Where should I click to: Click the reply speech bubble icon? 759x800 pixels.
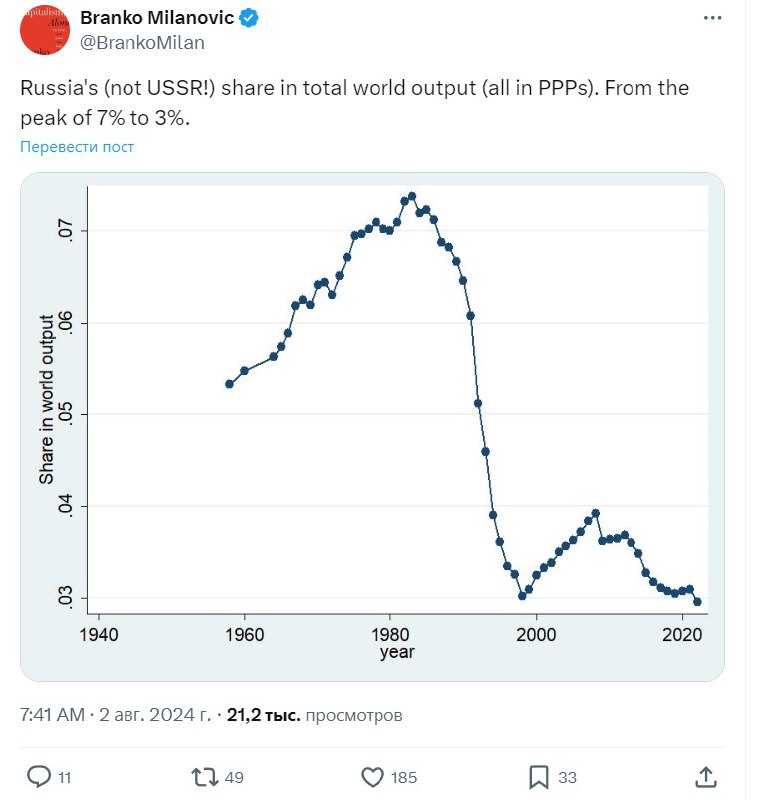click(39, 777)
